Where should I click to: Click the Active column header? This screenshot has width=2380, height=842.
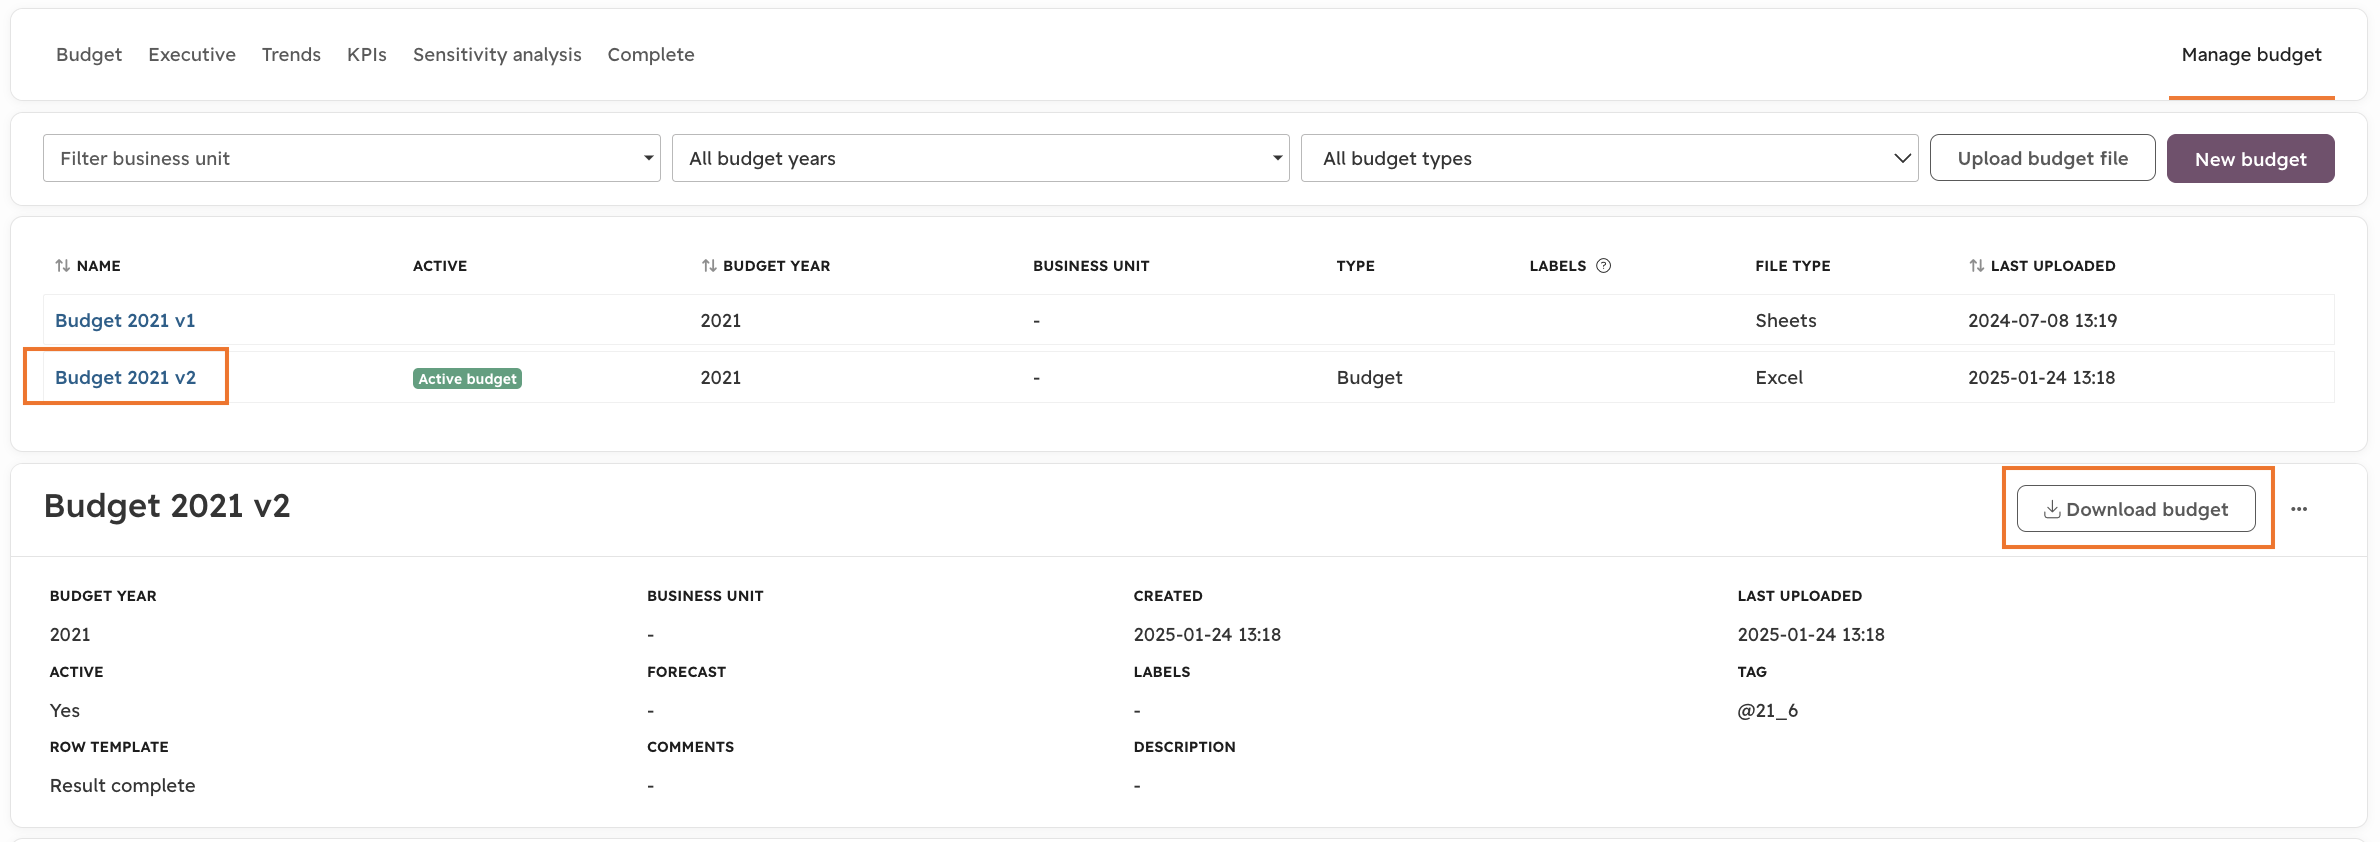point(440,266)
